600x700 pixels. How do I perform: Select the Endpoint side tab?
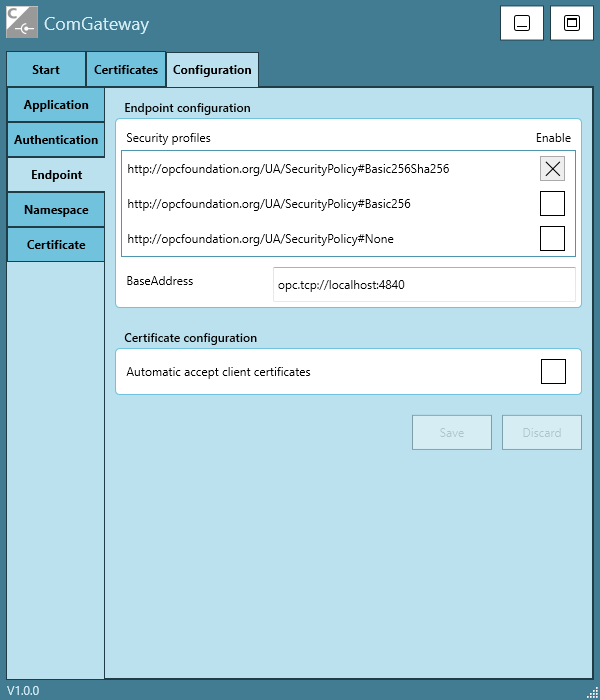(56, 175)
